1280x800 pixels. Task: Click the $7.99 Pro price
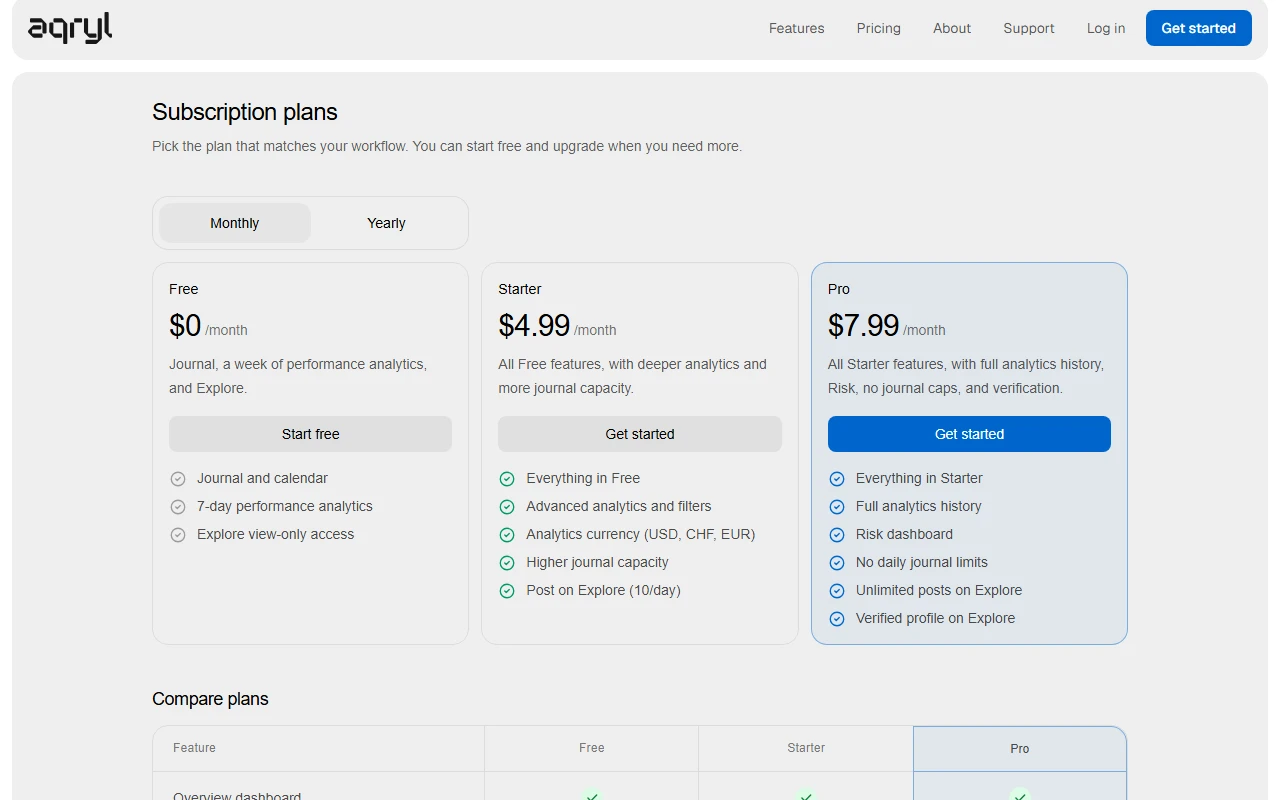click(864, 326)
